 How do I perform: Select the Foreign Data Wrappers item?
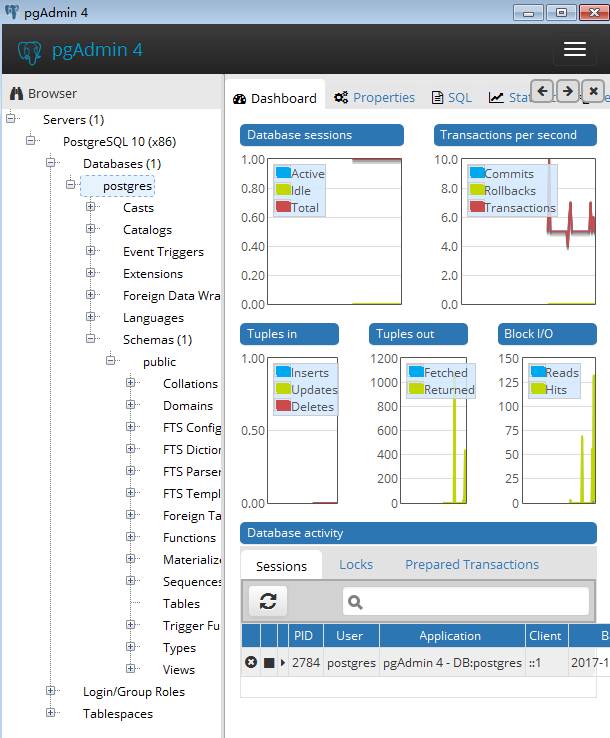coord(171,296)
